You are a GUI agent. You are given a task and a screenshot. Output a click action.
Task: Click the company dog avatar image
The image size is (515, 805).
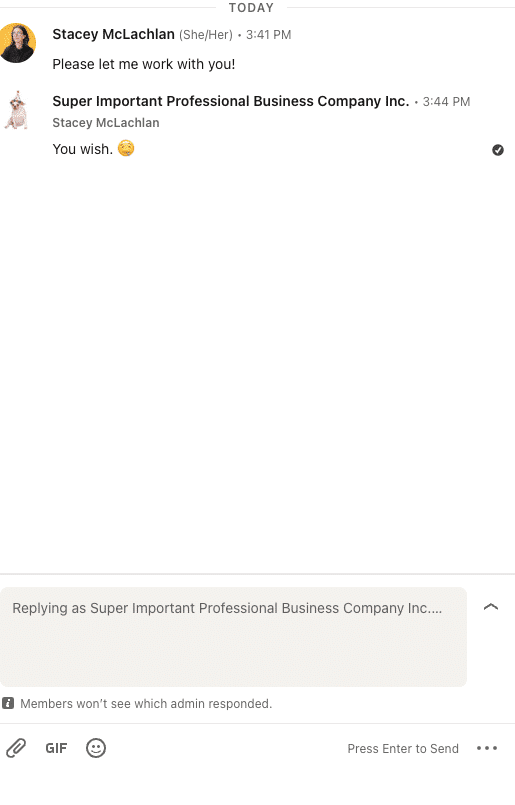click(x=16, y=110)
